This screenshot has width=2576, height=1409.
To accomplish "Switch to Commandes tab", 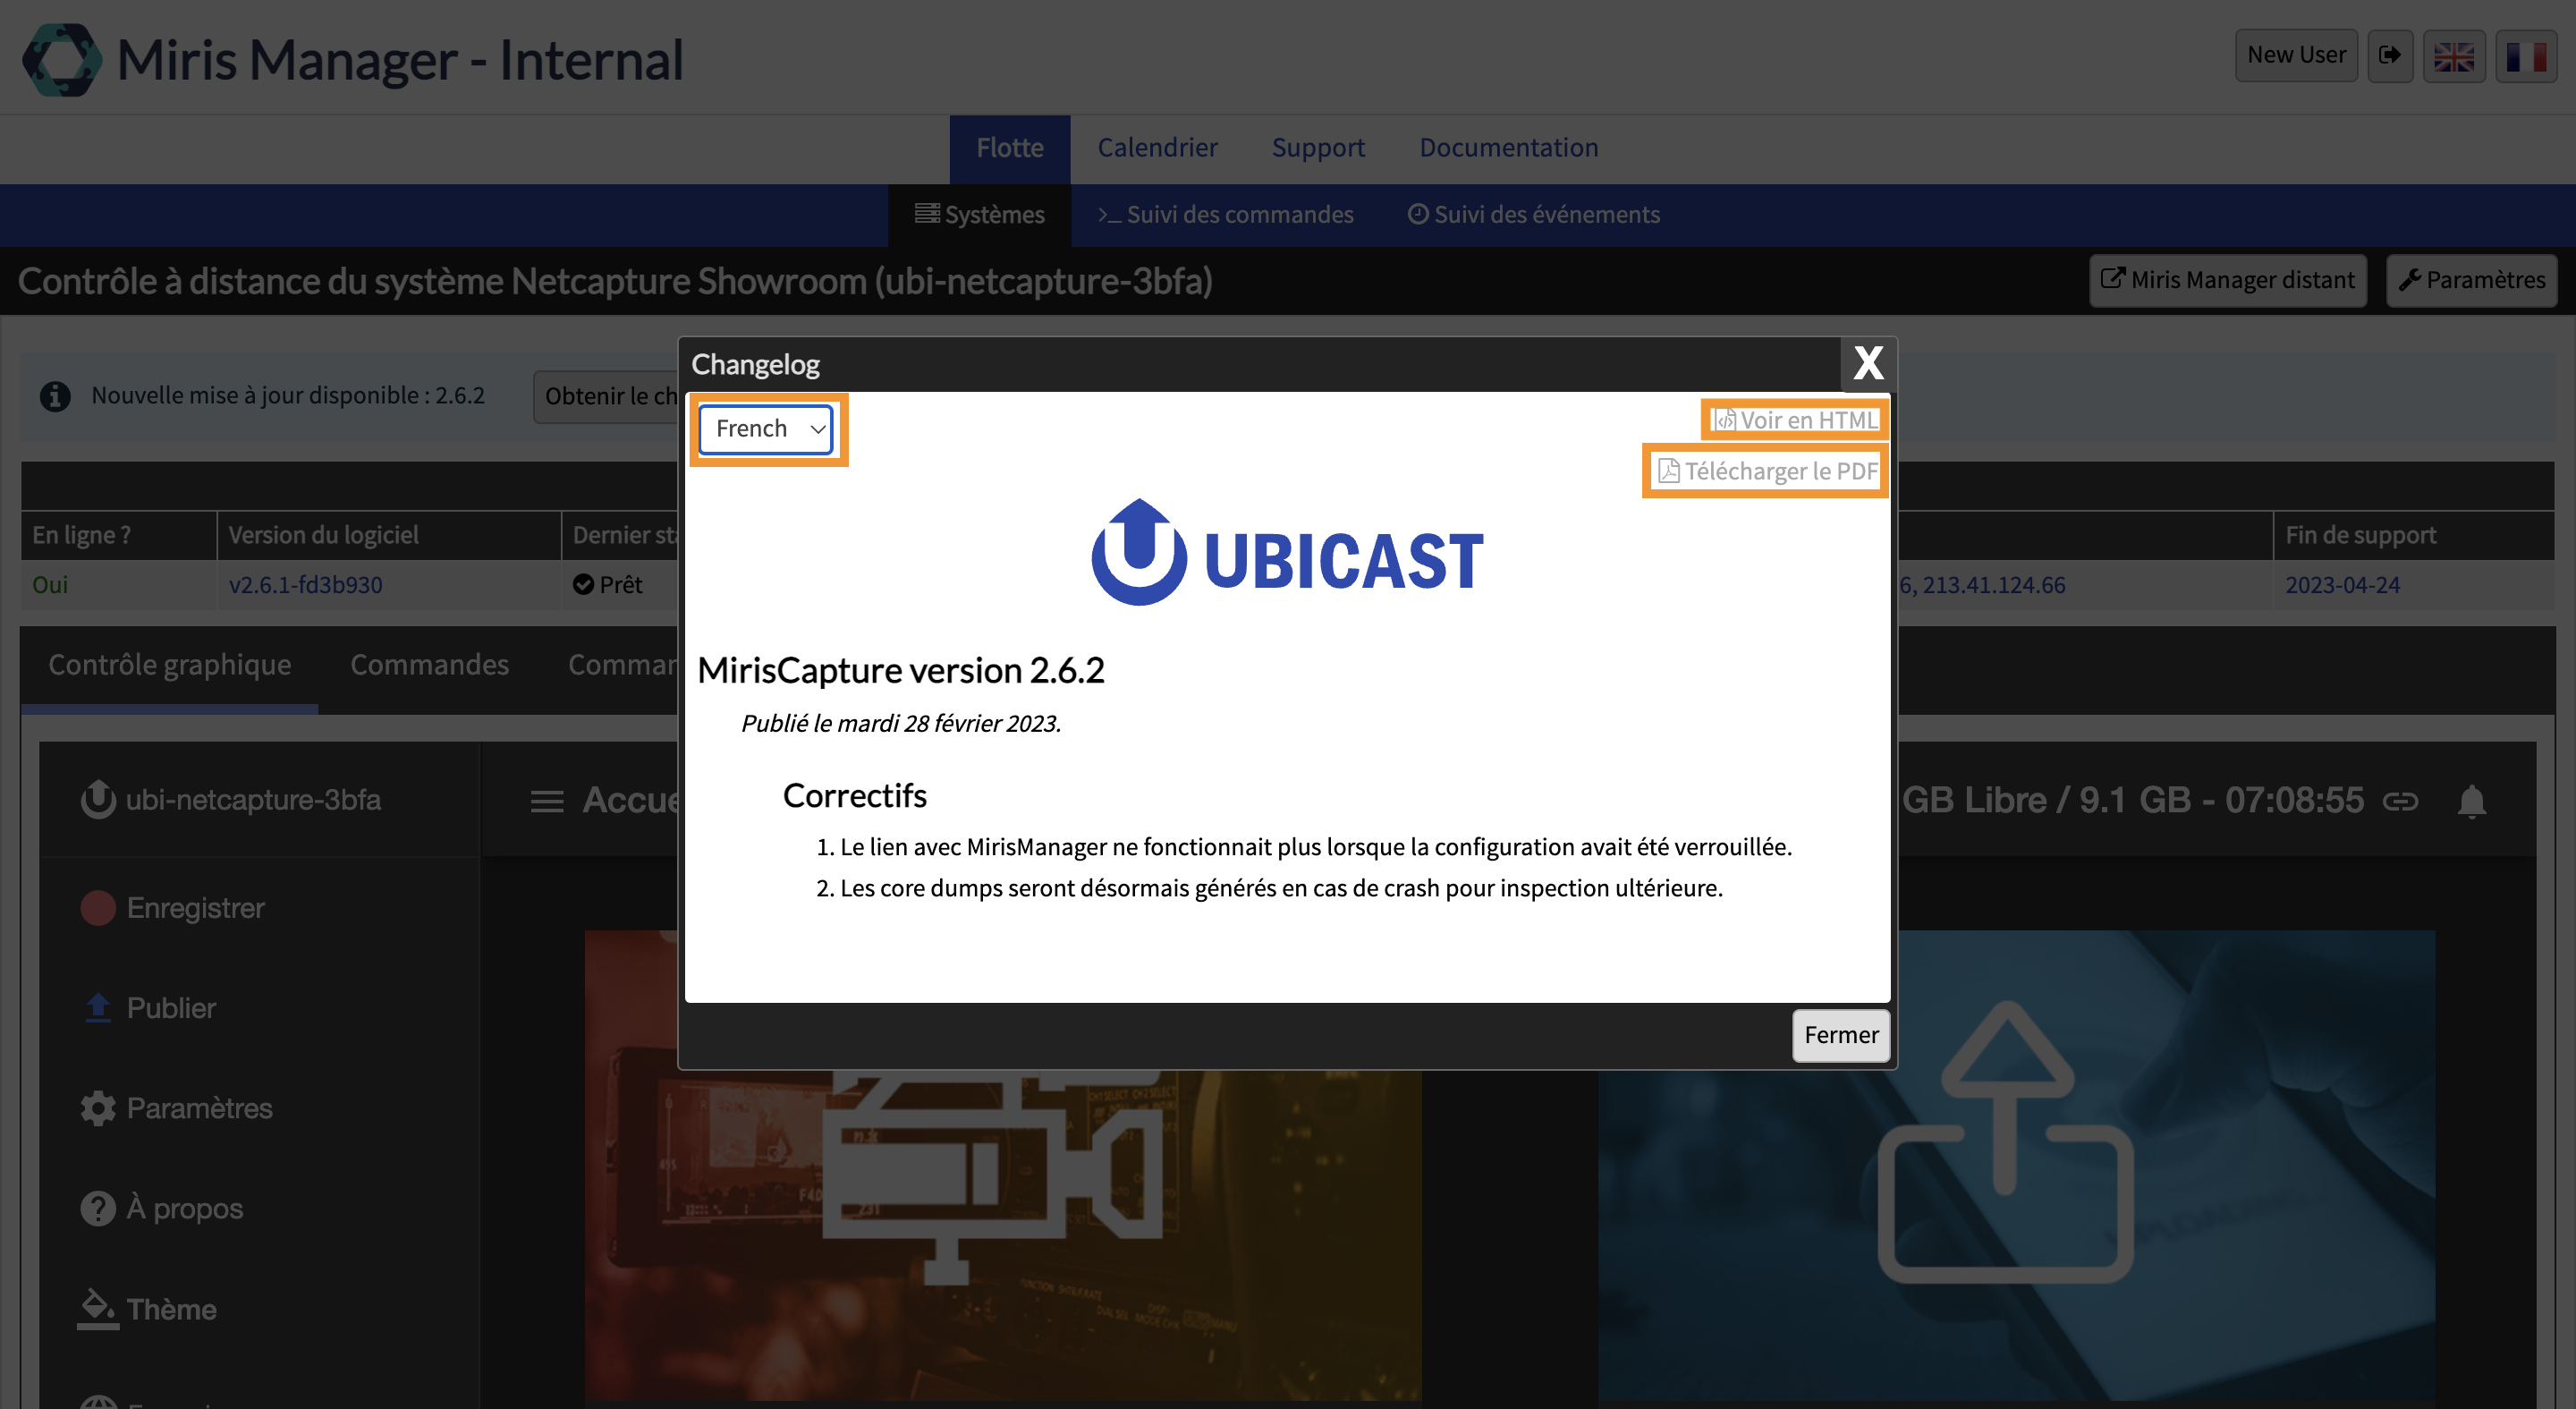I will [x=429, y=665].
